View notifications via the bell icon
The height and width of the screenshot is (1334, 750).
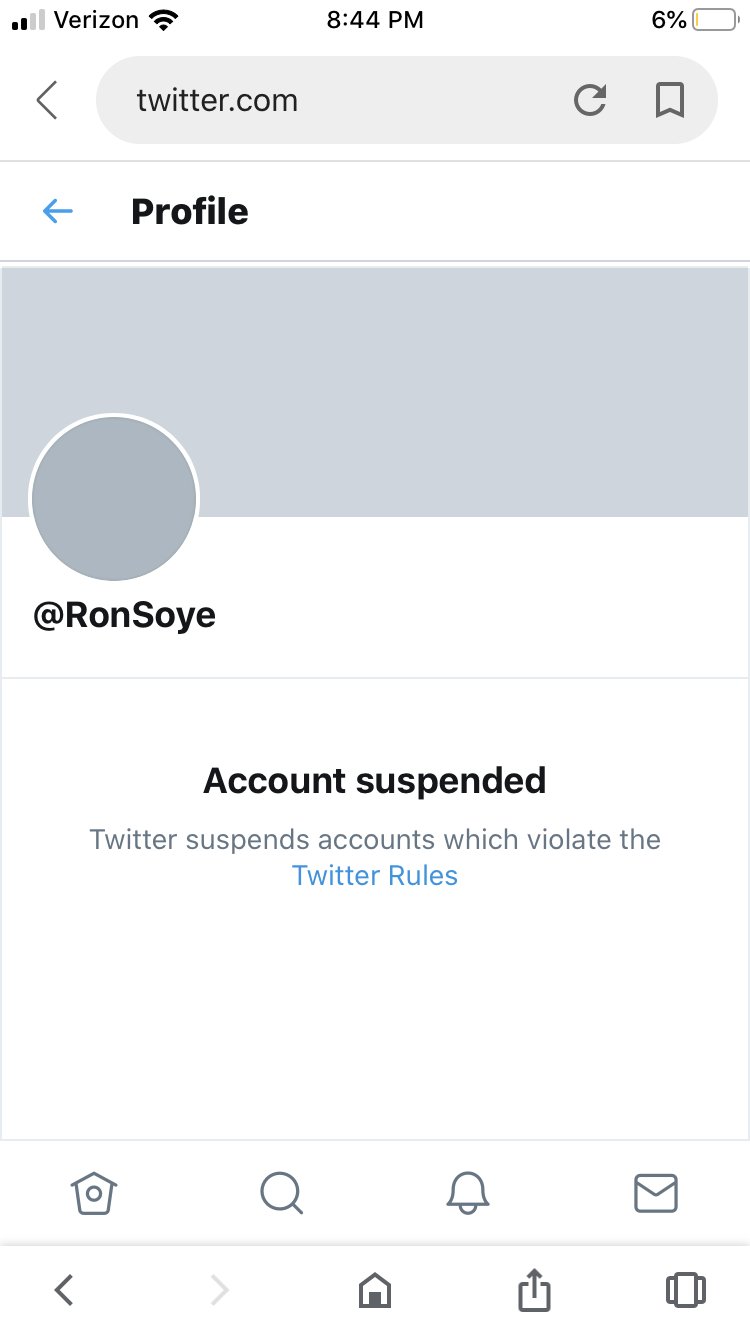(x=468, y=1192)
